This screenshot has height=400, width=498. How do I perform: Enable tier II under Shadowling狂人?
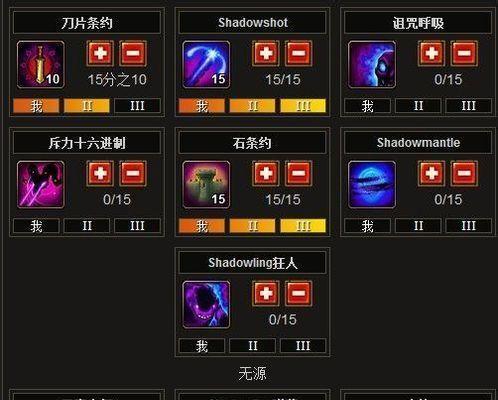(253, 346)
